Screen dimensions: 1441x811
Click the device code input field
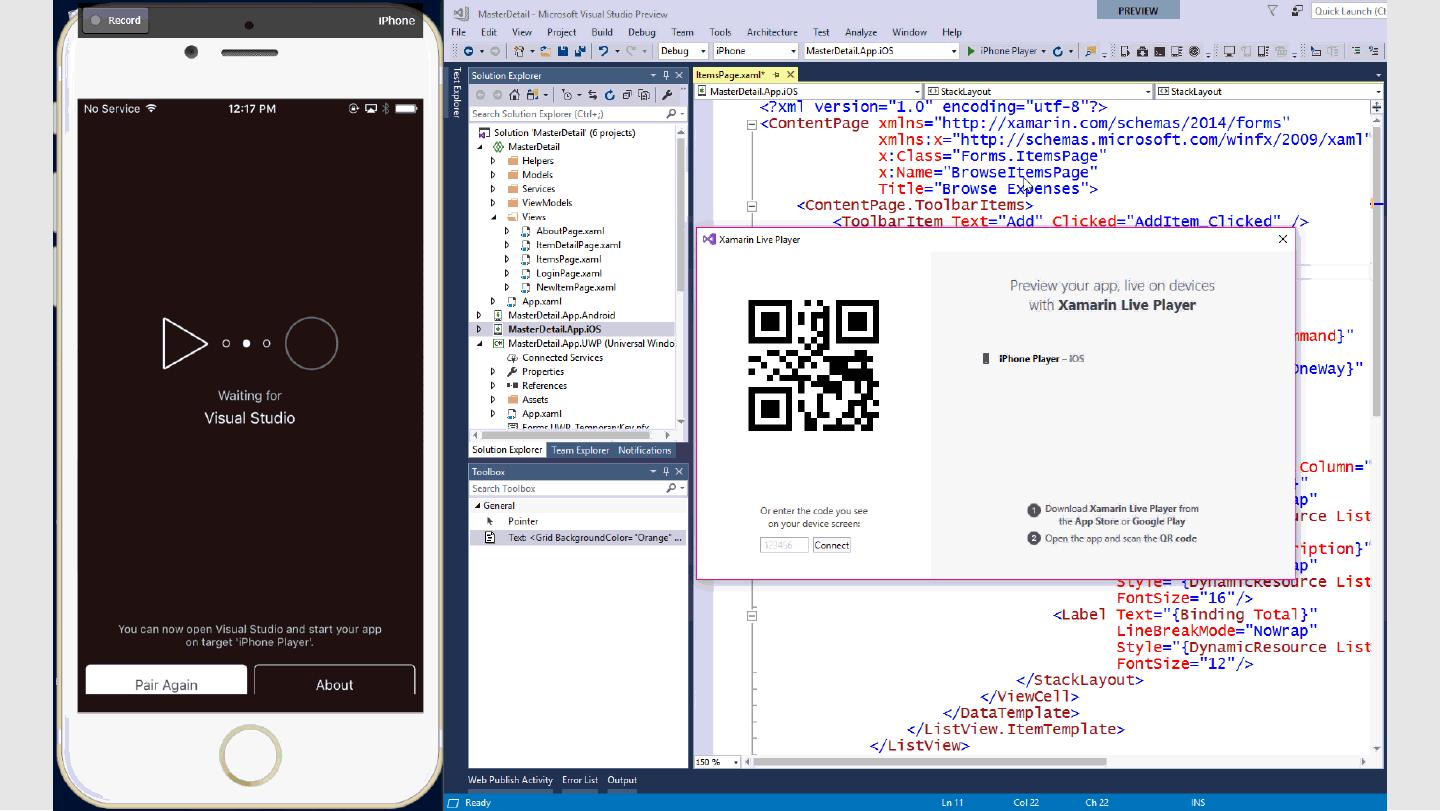783,545
